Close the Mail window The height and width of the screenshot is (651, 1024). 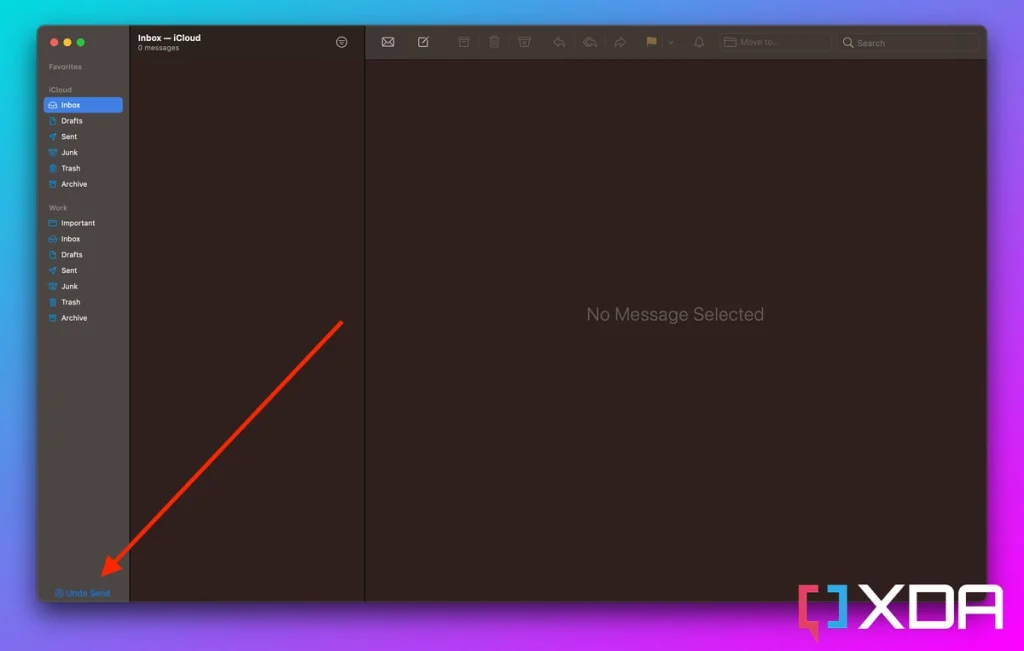(x=54, y=42)
